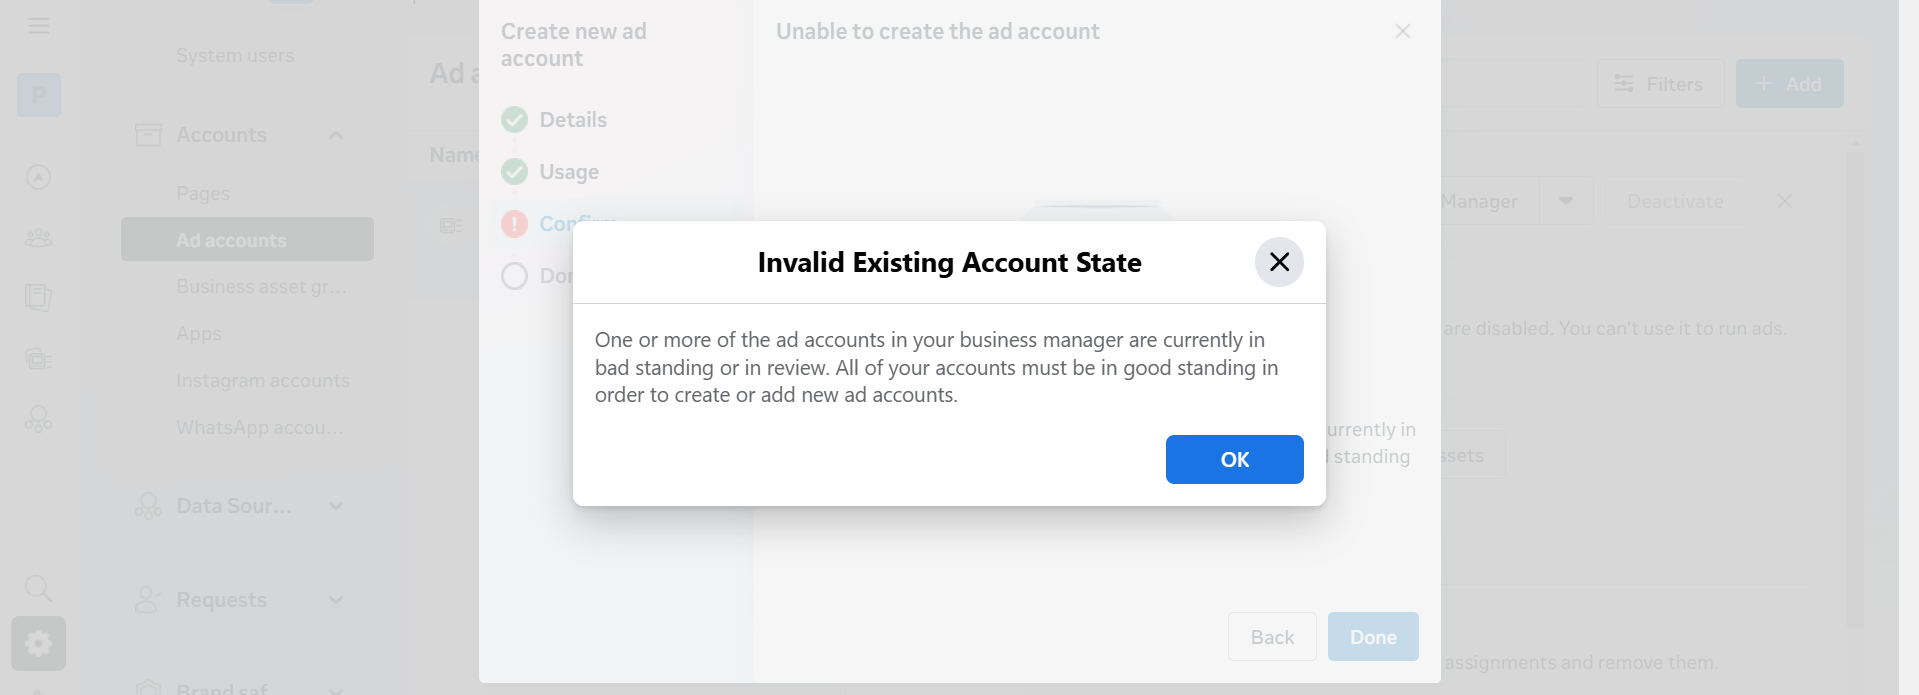Click the Filters sliders icon
Screen dimensions: 1919x695
click(1624, 84)
